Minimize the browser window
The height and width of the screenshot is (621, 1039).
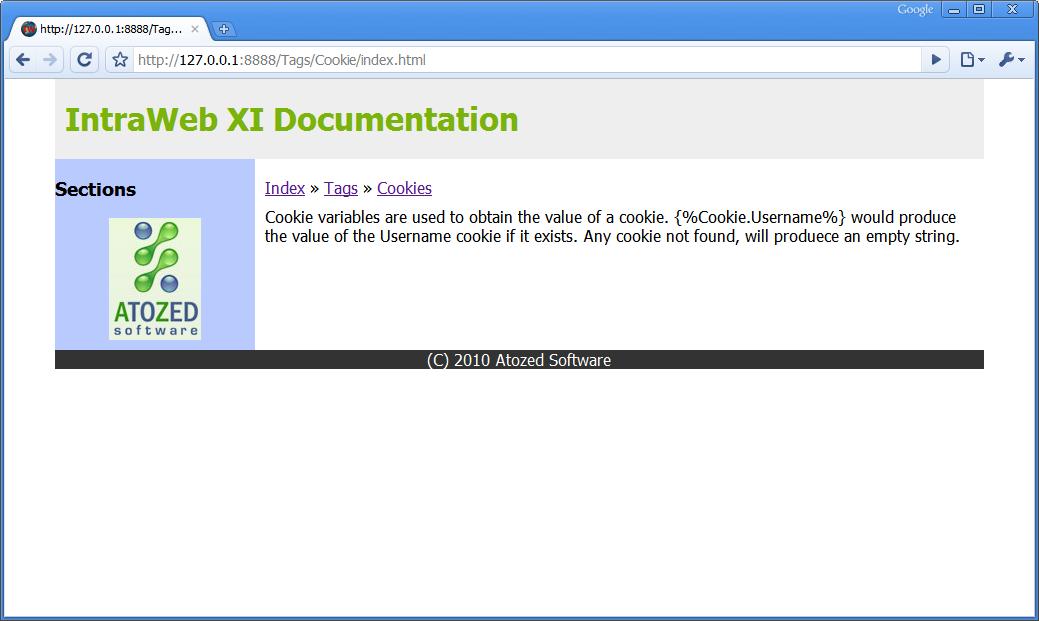(954, 10)
